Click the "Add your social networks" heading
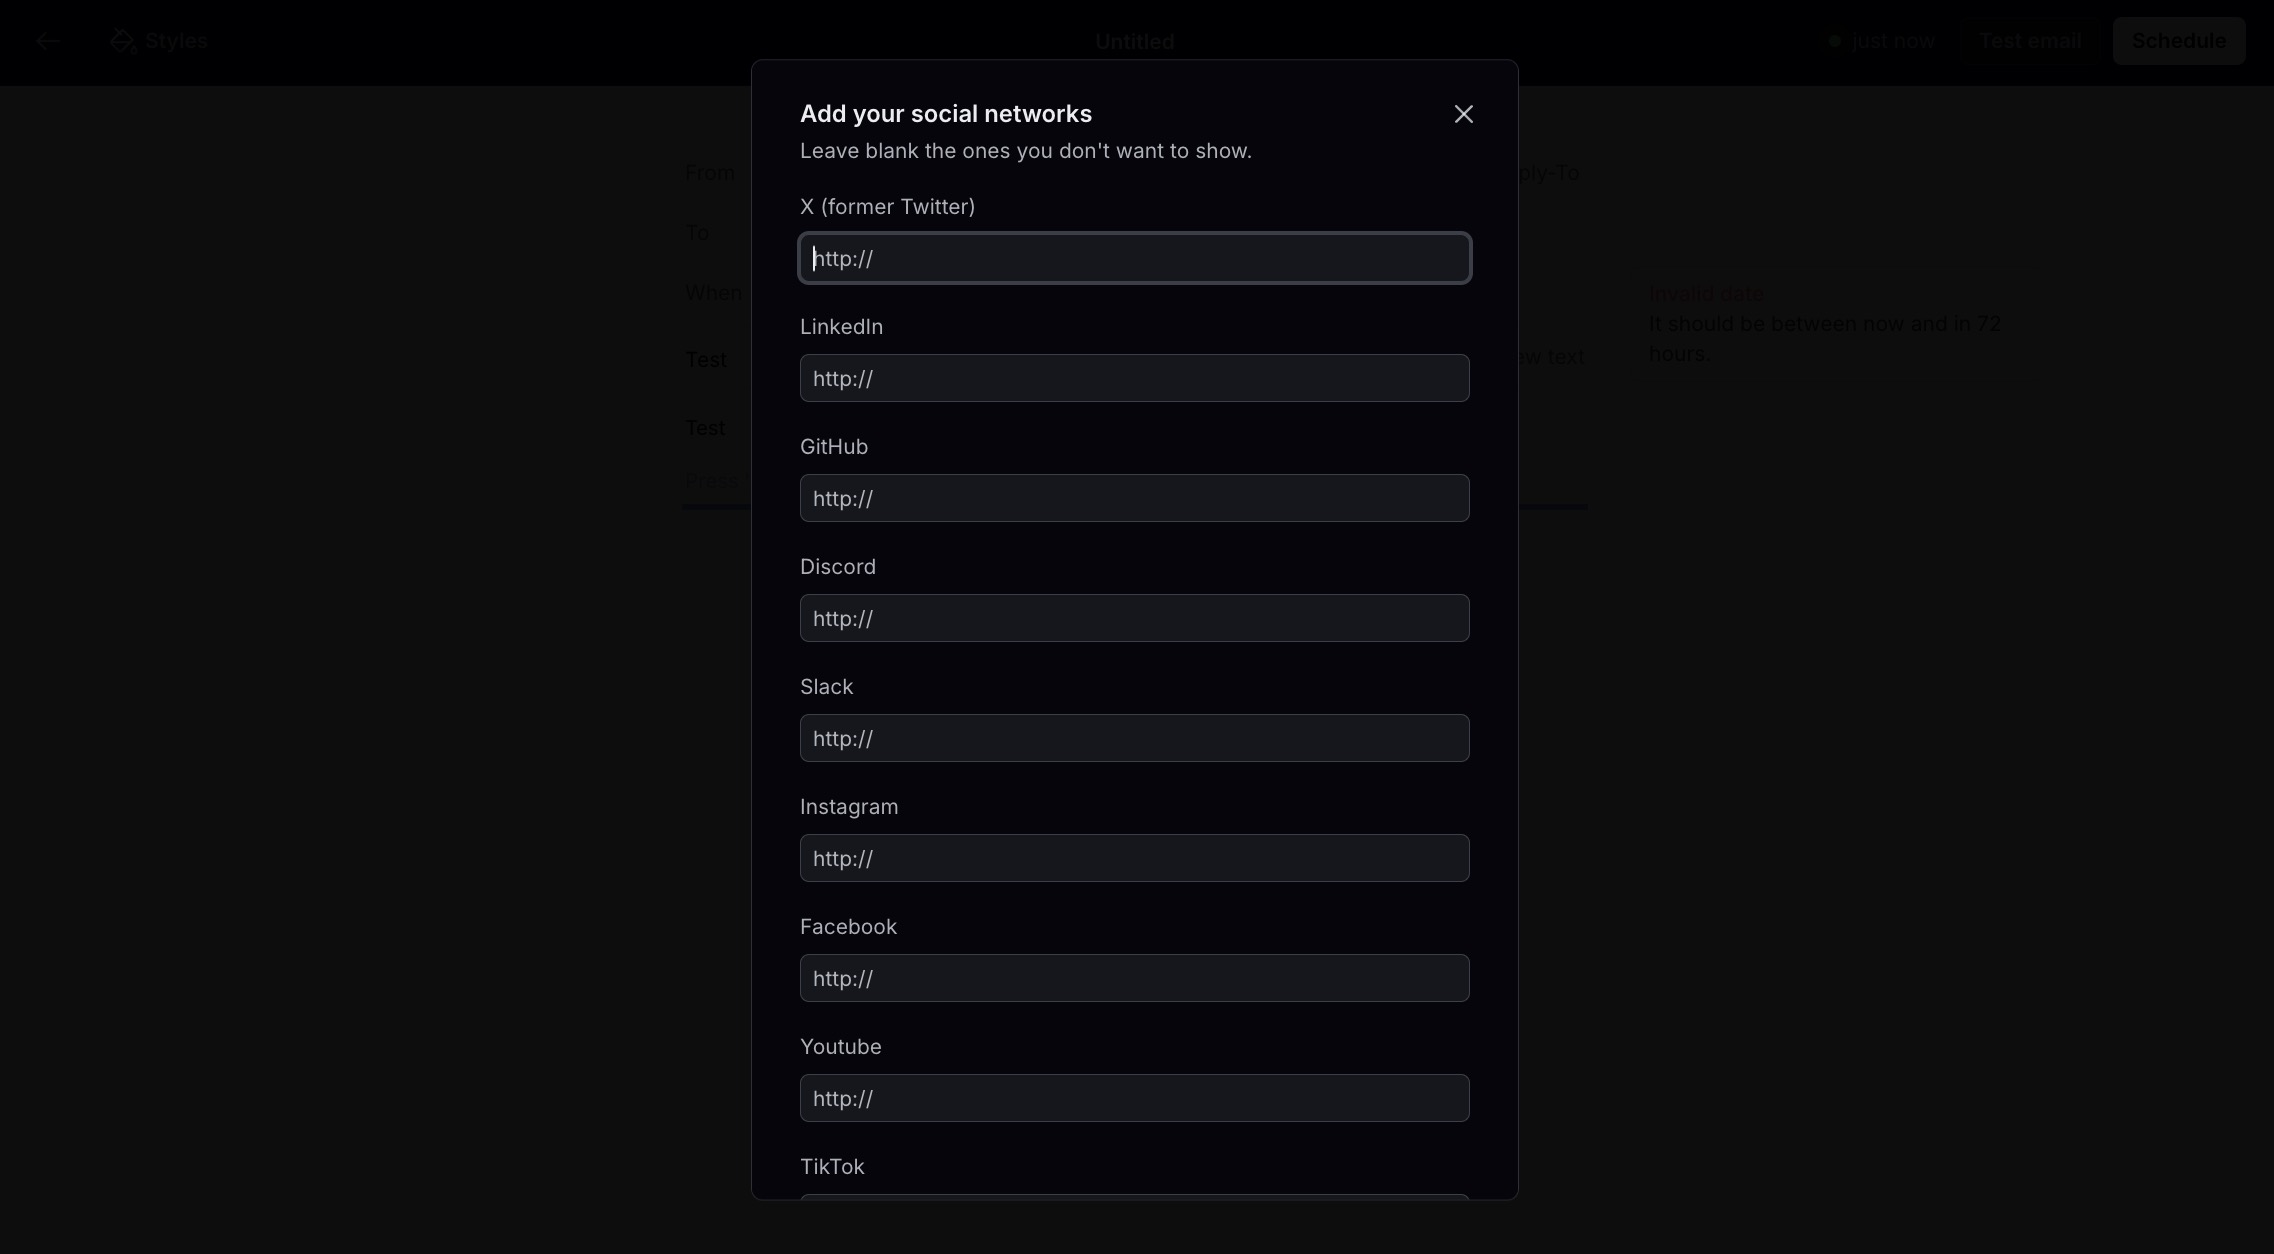 click(945, 114)
